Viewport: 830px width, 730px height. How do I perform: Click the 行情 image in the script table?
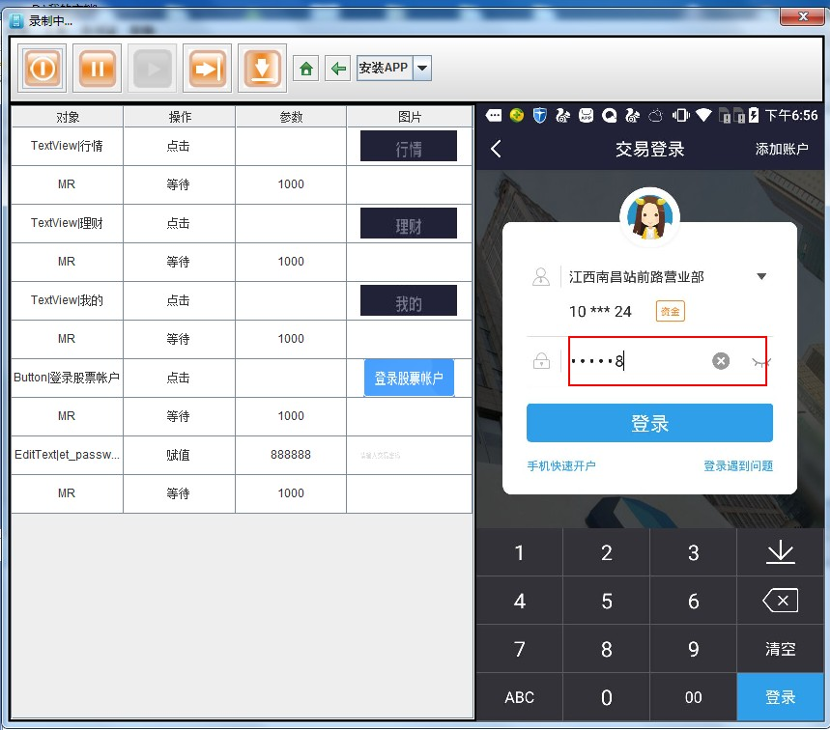click(x=408, y=146)
